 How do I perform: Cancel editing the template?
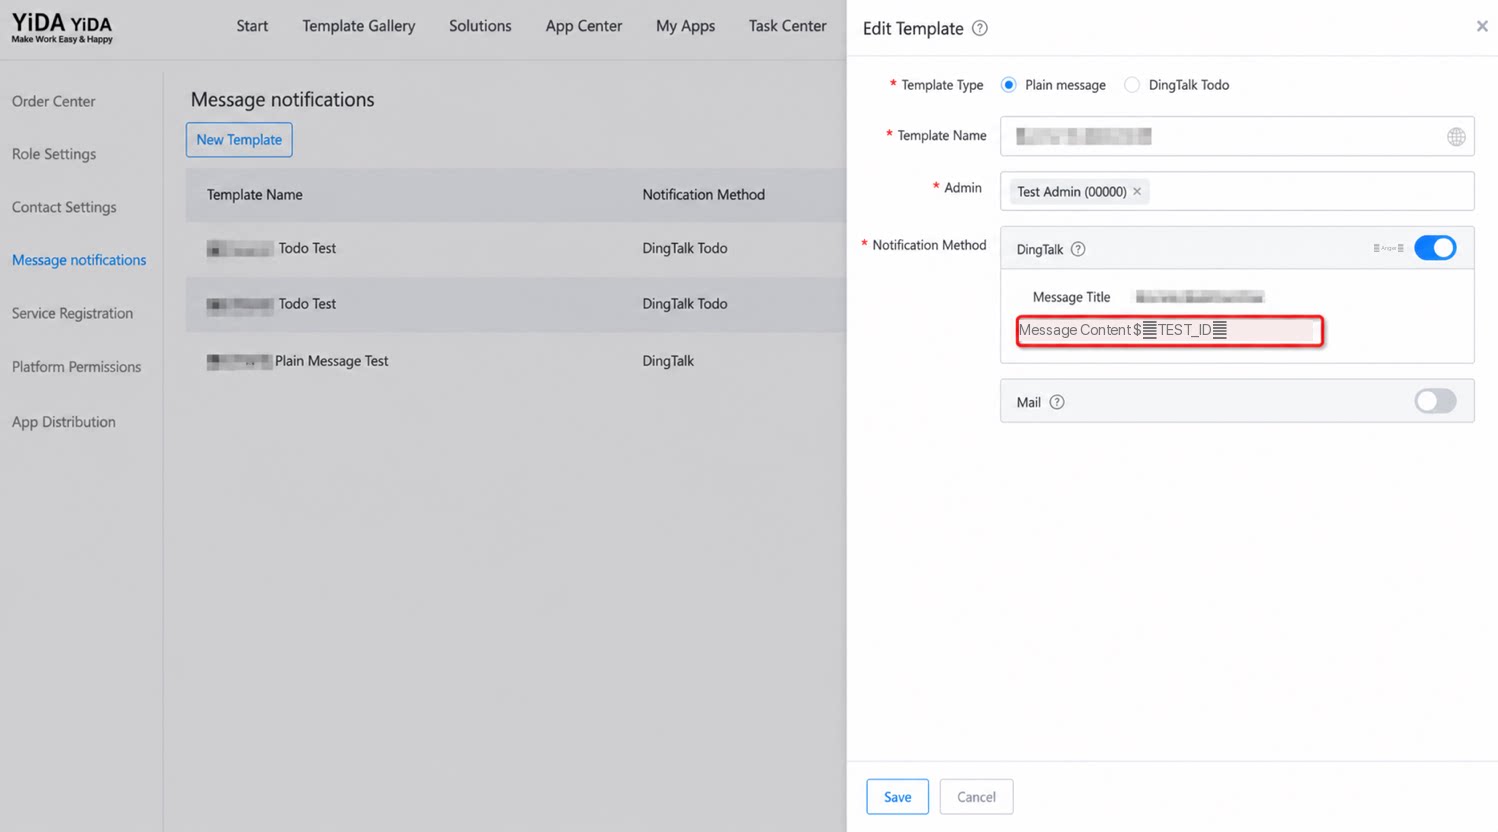click(976, 797)
